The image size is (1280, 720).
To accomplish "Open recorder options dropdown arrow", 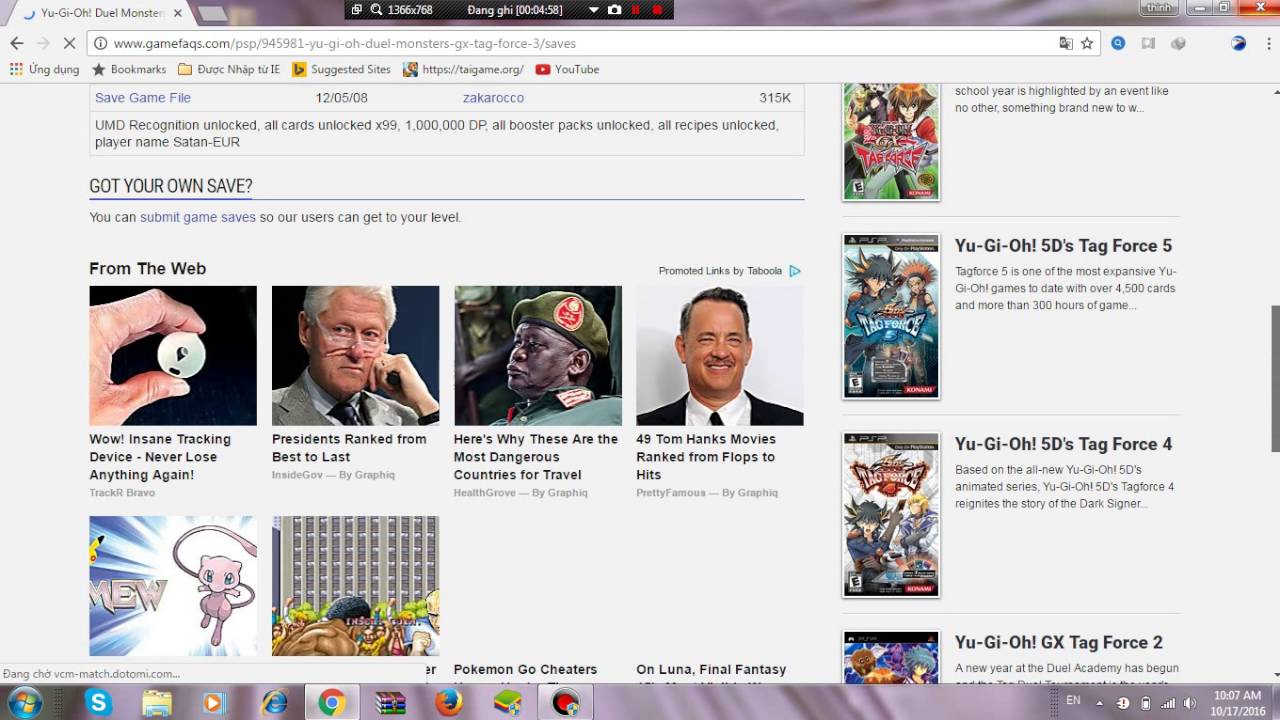I will tap(593, 9).
